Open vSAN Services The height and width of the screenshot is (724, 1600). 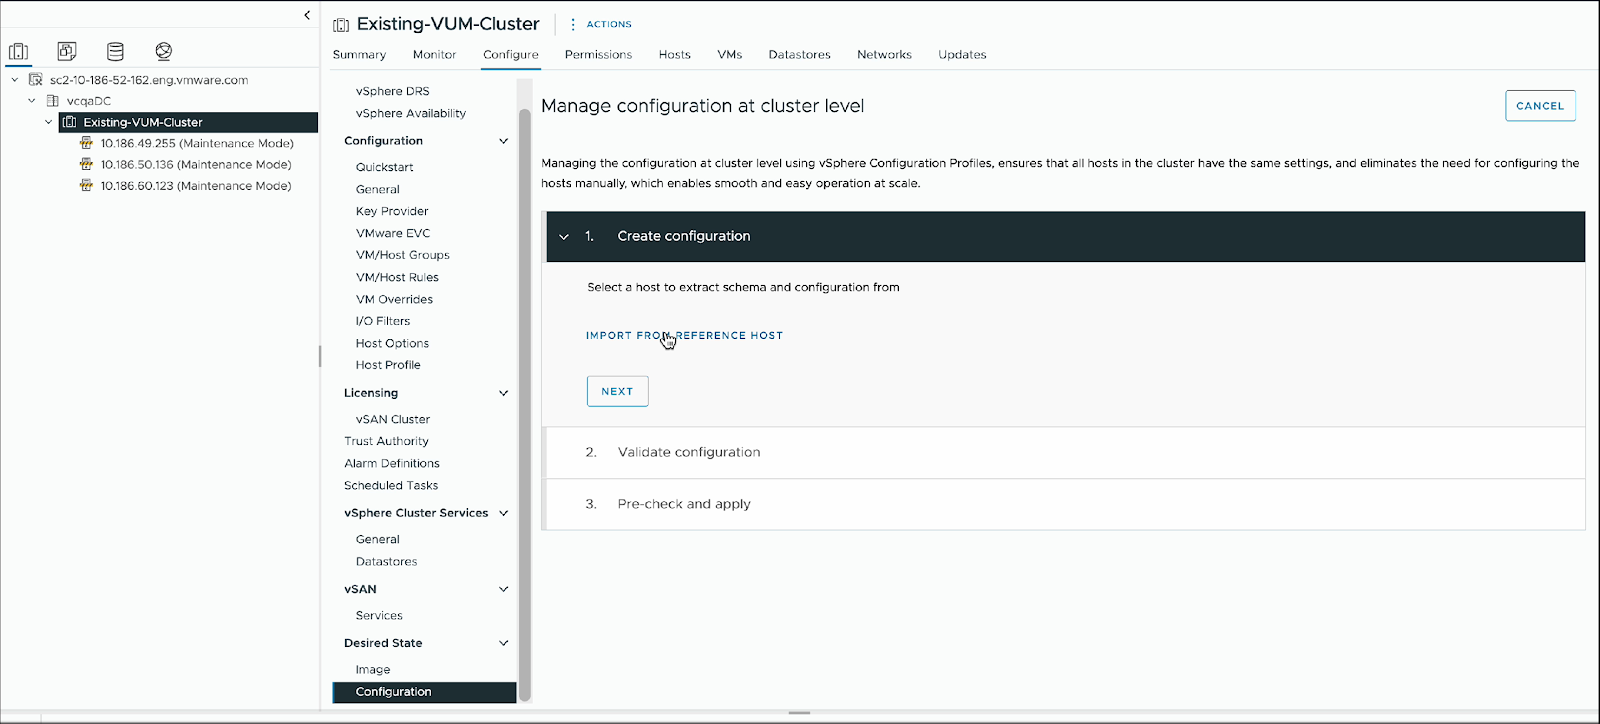pos(379,615)
